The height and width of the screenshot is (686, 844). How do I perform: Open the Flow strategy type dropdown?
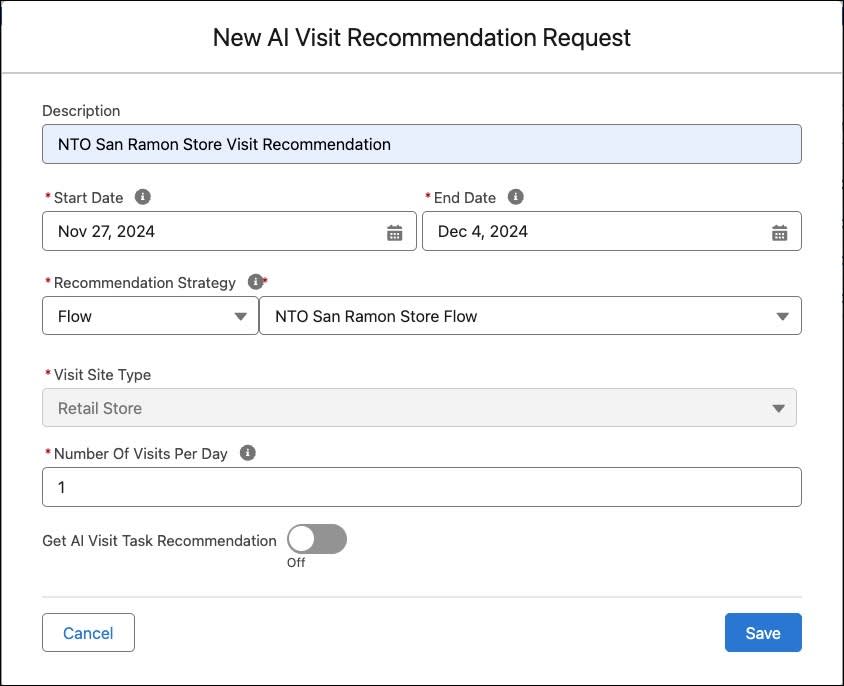point(150,316)
